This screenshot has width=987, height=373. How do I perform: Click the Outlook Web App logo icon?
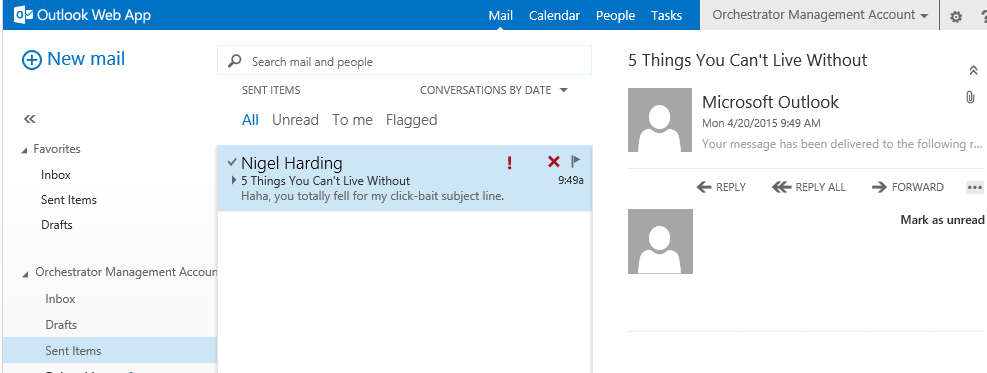point(23,15)
